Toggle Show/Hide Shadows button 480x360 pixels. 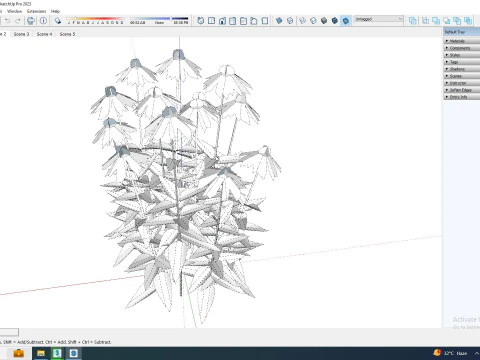pos(58,21)
